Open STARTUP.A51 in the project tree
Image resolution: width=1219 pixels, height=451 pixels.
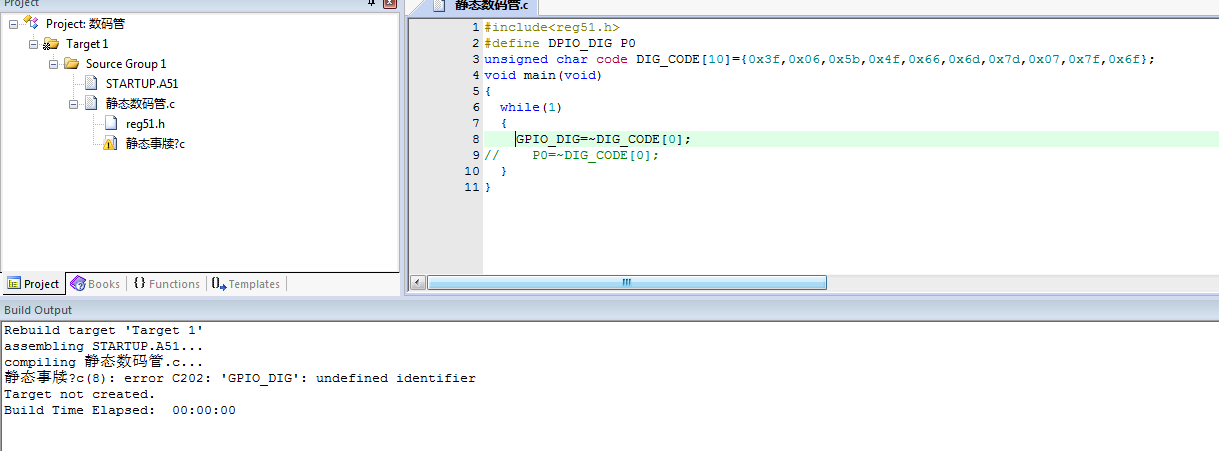[142, 84]
